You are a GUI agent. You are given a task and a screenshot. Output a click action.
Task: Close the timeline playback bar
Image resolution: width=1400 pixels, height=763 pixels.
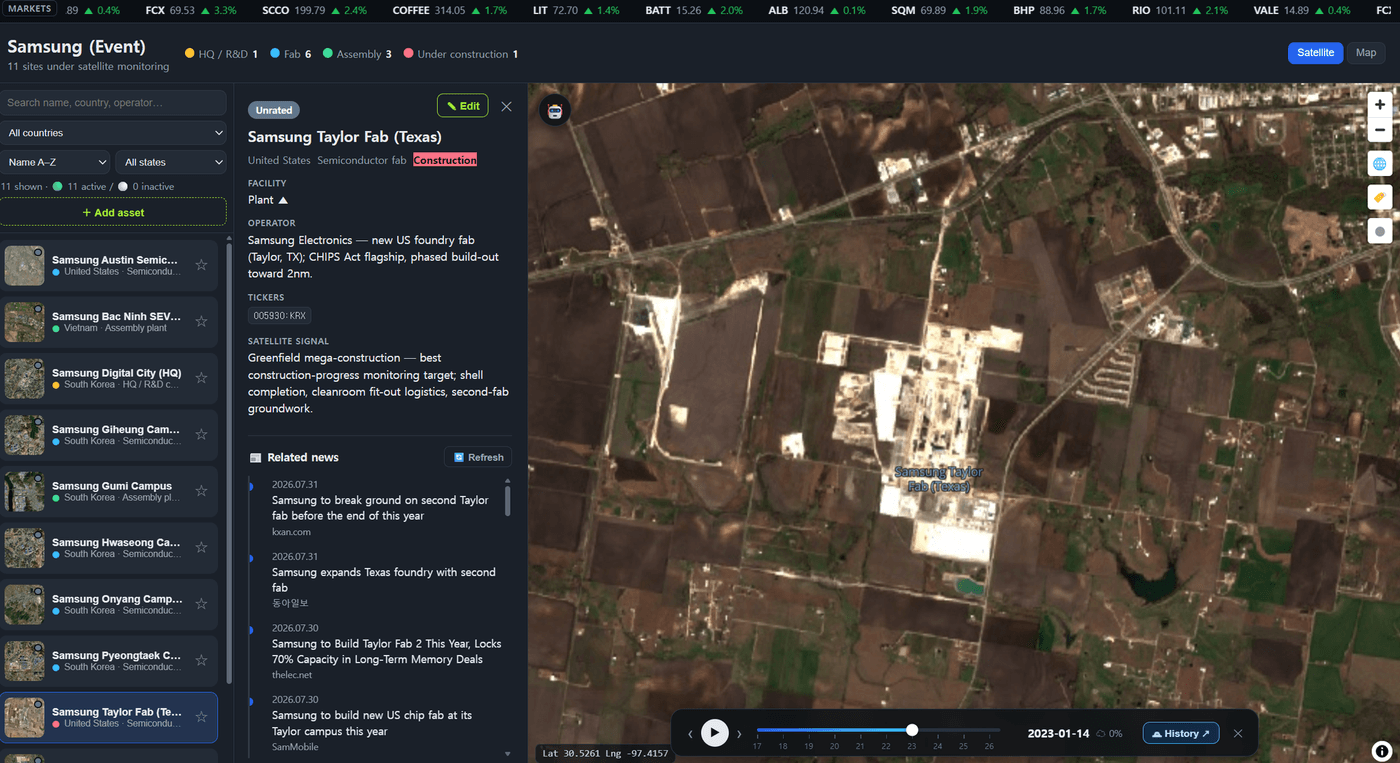point(1238,733)
